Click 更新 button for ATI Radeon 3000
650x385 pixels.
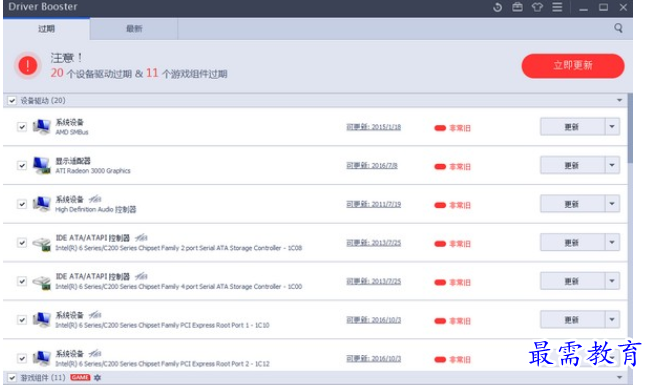coord(572,165)
